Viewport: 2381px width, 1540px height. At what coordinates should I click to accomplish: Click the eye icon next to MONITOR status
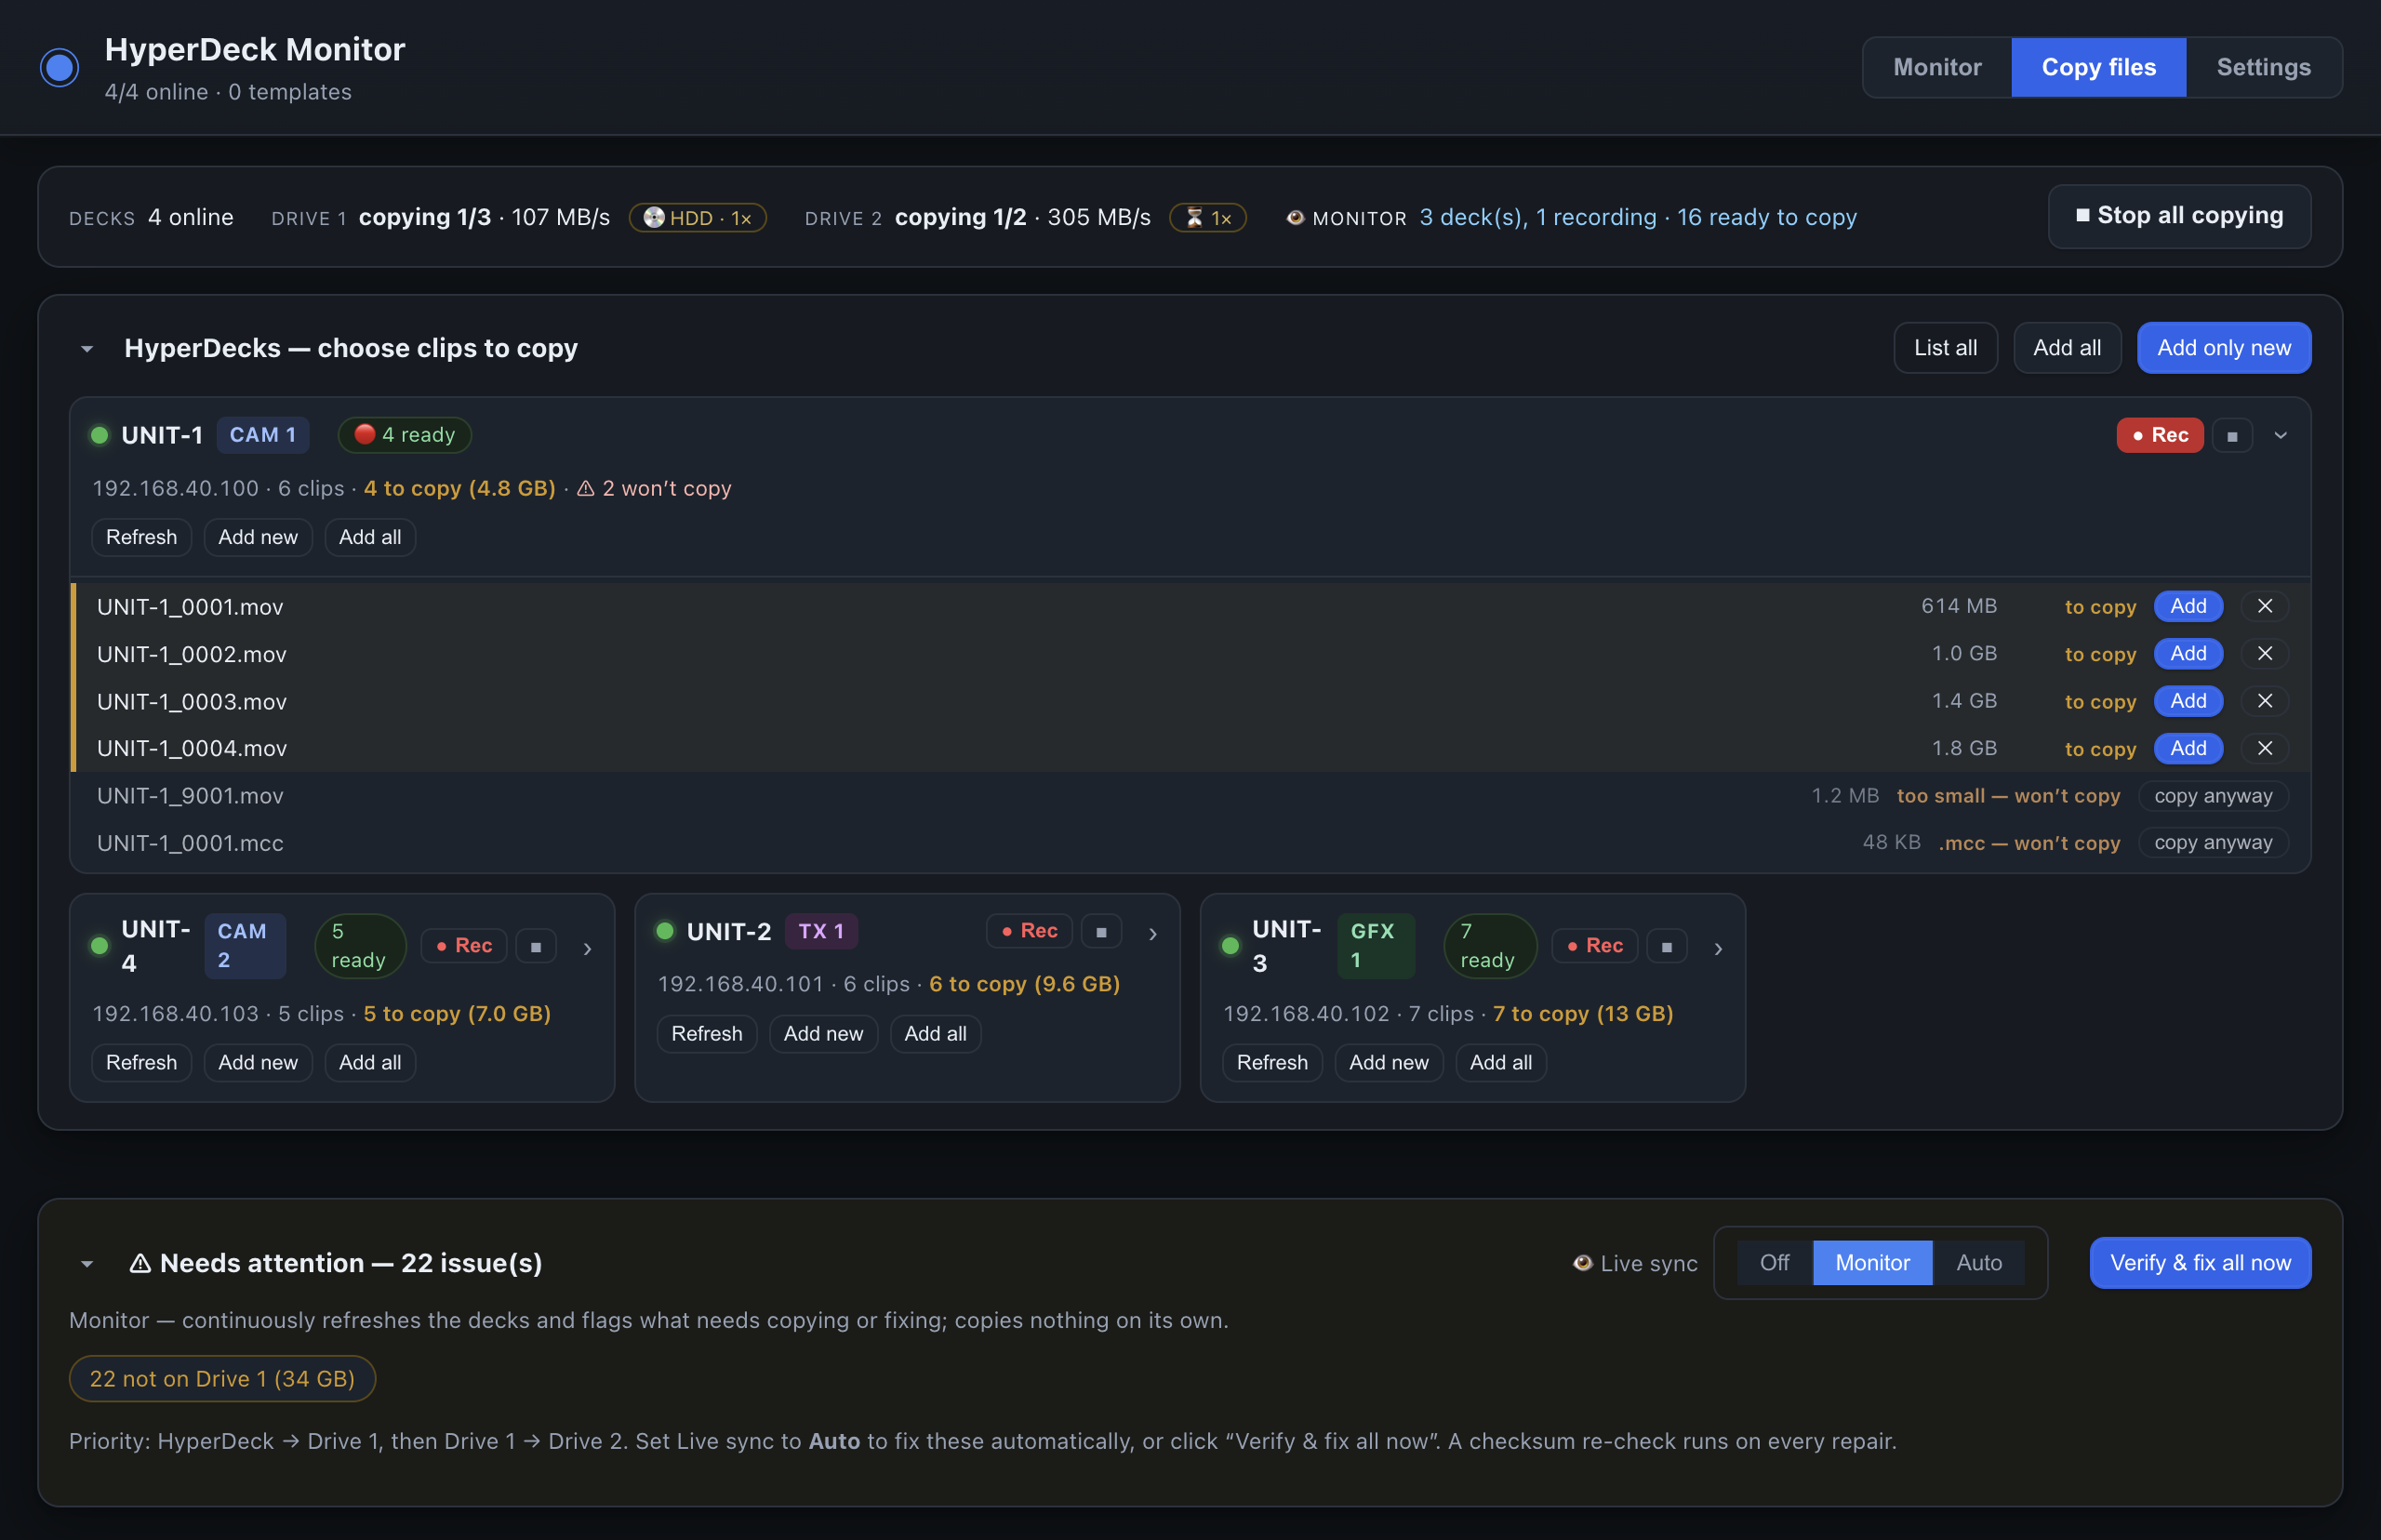pyautogui.click(x=1295, y=217)
